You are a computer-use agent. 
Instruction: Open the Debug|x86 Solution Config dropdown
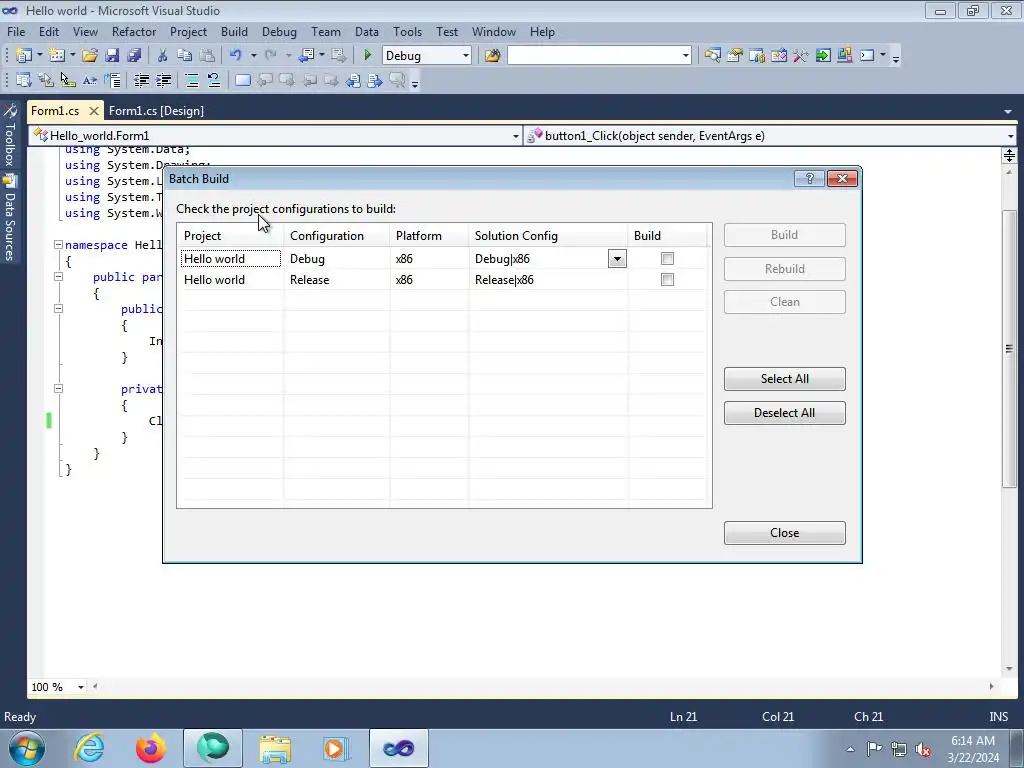[x=617, y=259]
